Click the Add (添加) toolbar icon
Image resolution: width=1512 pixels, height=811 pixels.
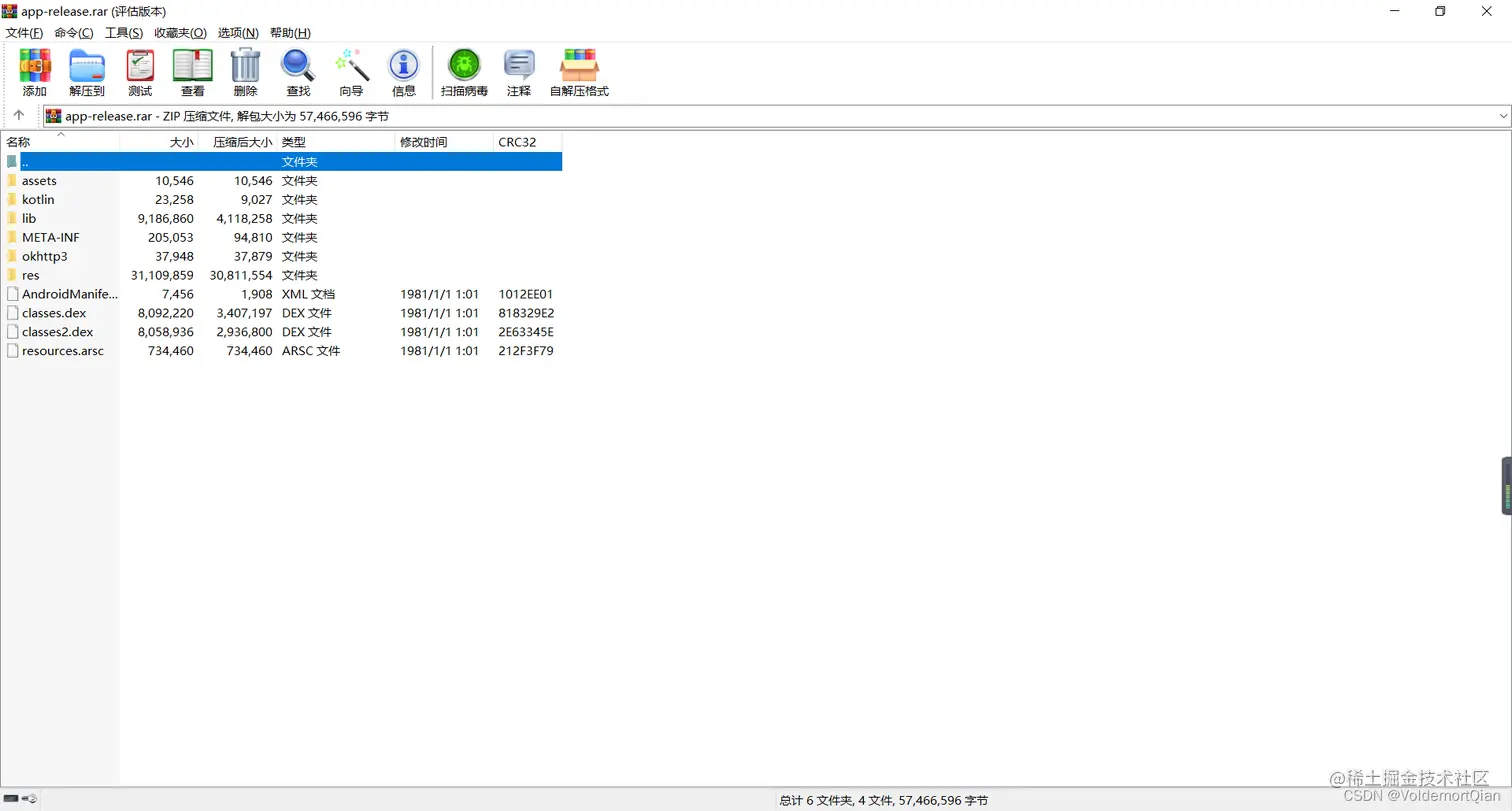(x=35, y=66)
